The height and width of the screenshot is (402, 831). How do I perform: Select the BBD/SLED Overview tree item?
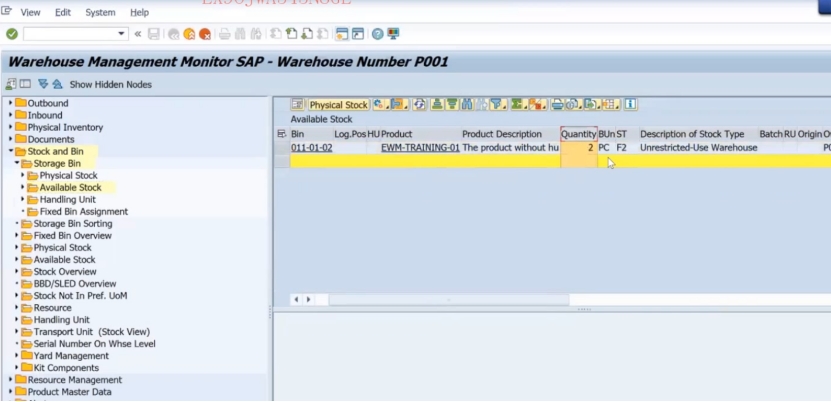pyautogui.click(x=75, y=284)
